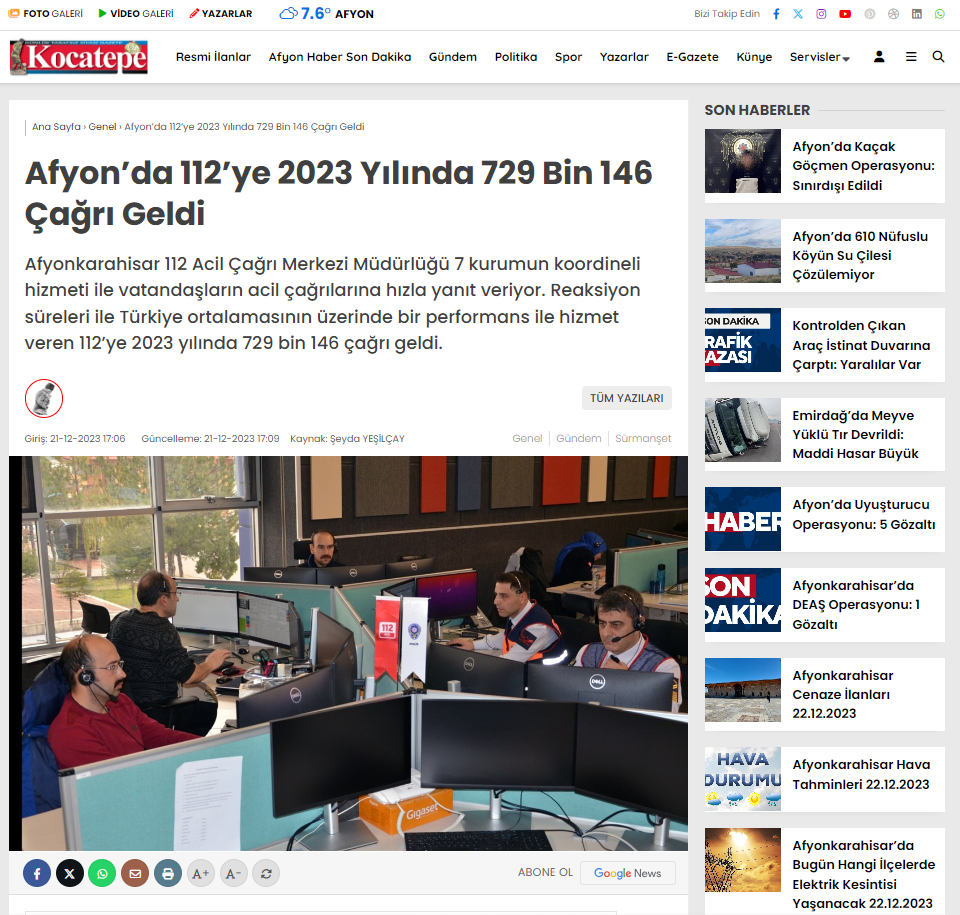Open Afyonkarahisar Cenaze İlanları 22.12.2023

[x=842, y=695]
